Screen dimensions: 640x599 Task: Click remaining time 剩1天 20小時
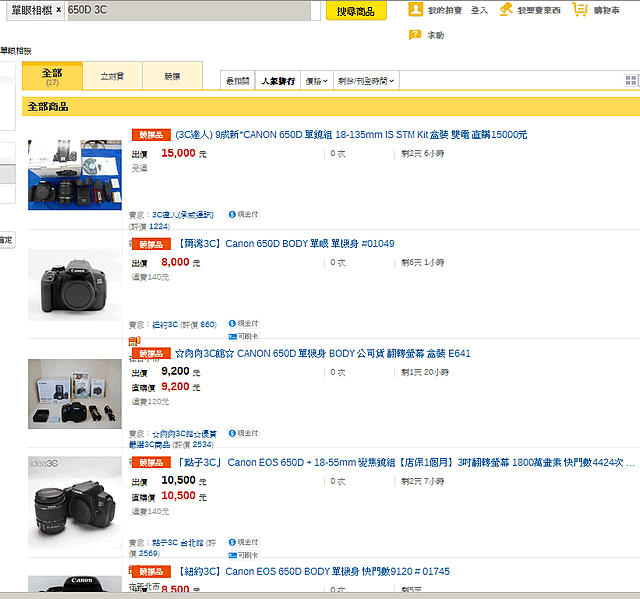point(425,372)
